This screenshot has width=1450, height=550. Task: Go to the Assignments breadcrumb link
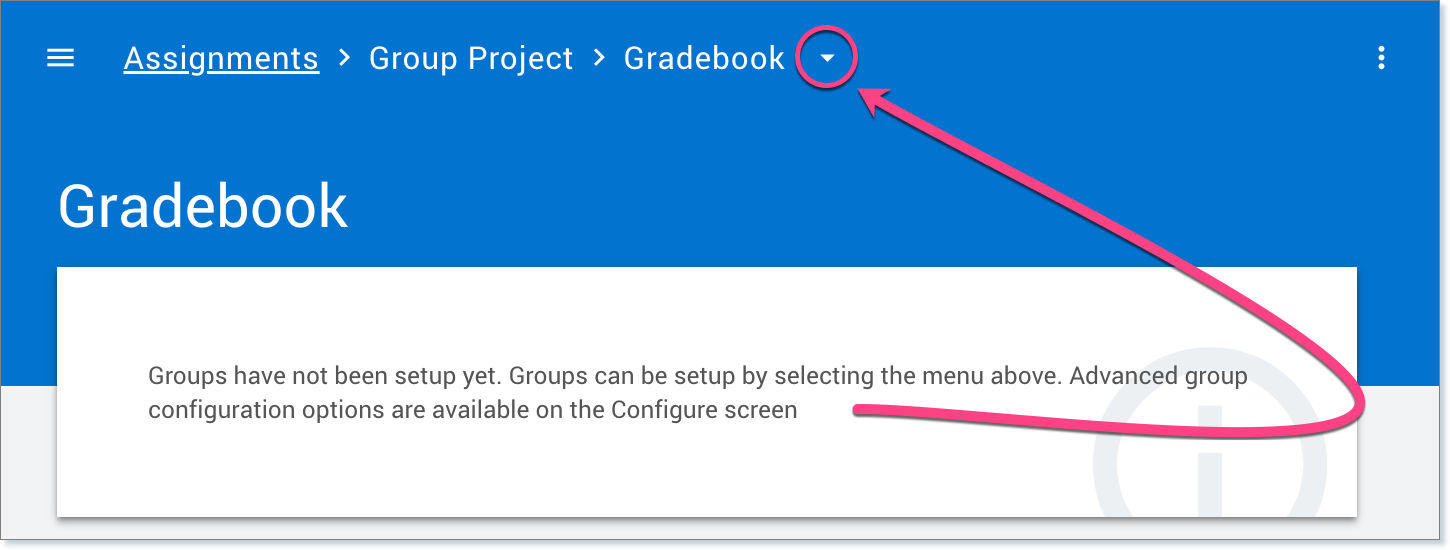coord(221,59)
